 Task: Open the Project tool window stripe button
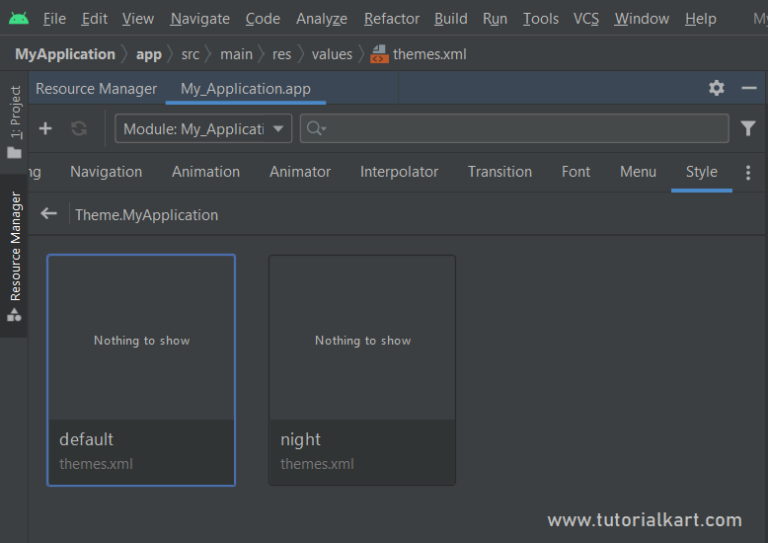pyautogui.click(x=15, y=122)
